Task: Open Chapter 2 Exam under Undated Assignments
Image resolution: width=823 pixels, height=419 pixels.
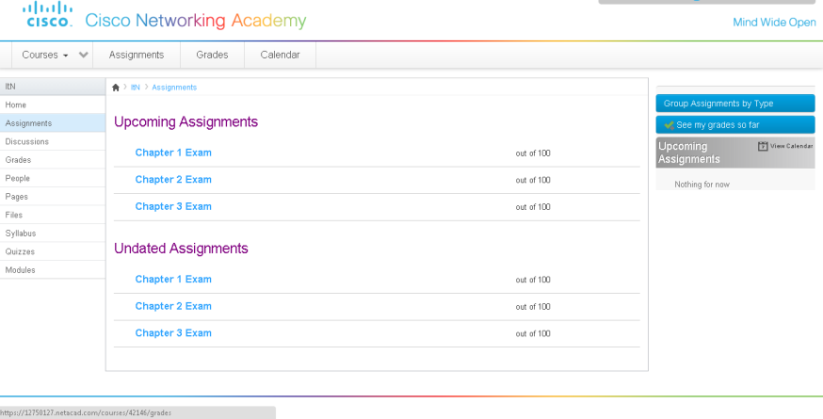Action: (173, 306)
